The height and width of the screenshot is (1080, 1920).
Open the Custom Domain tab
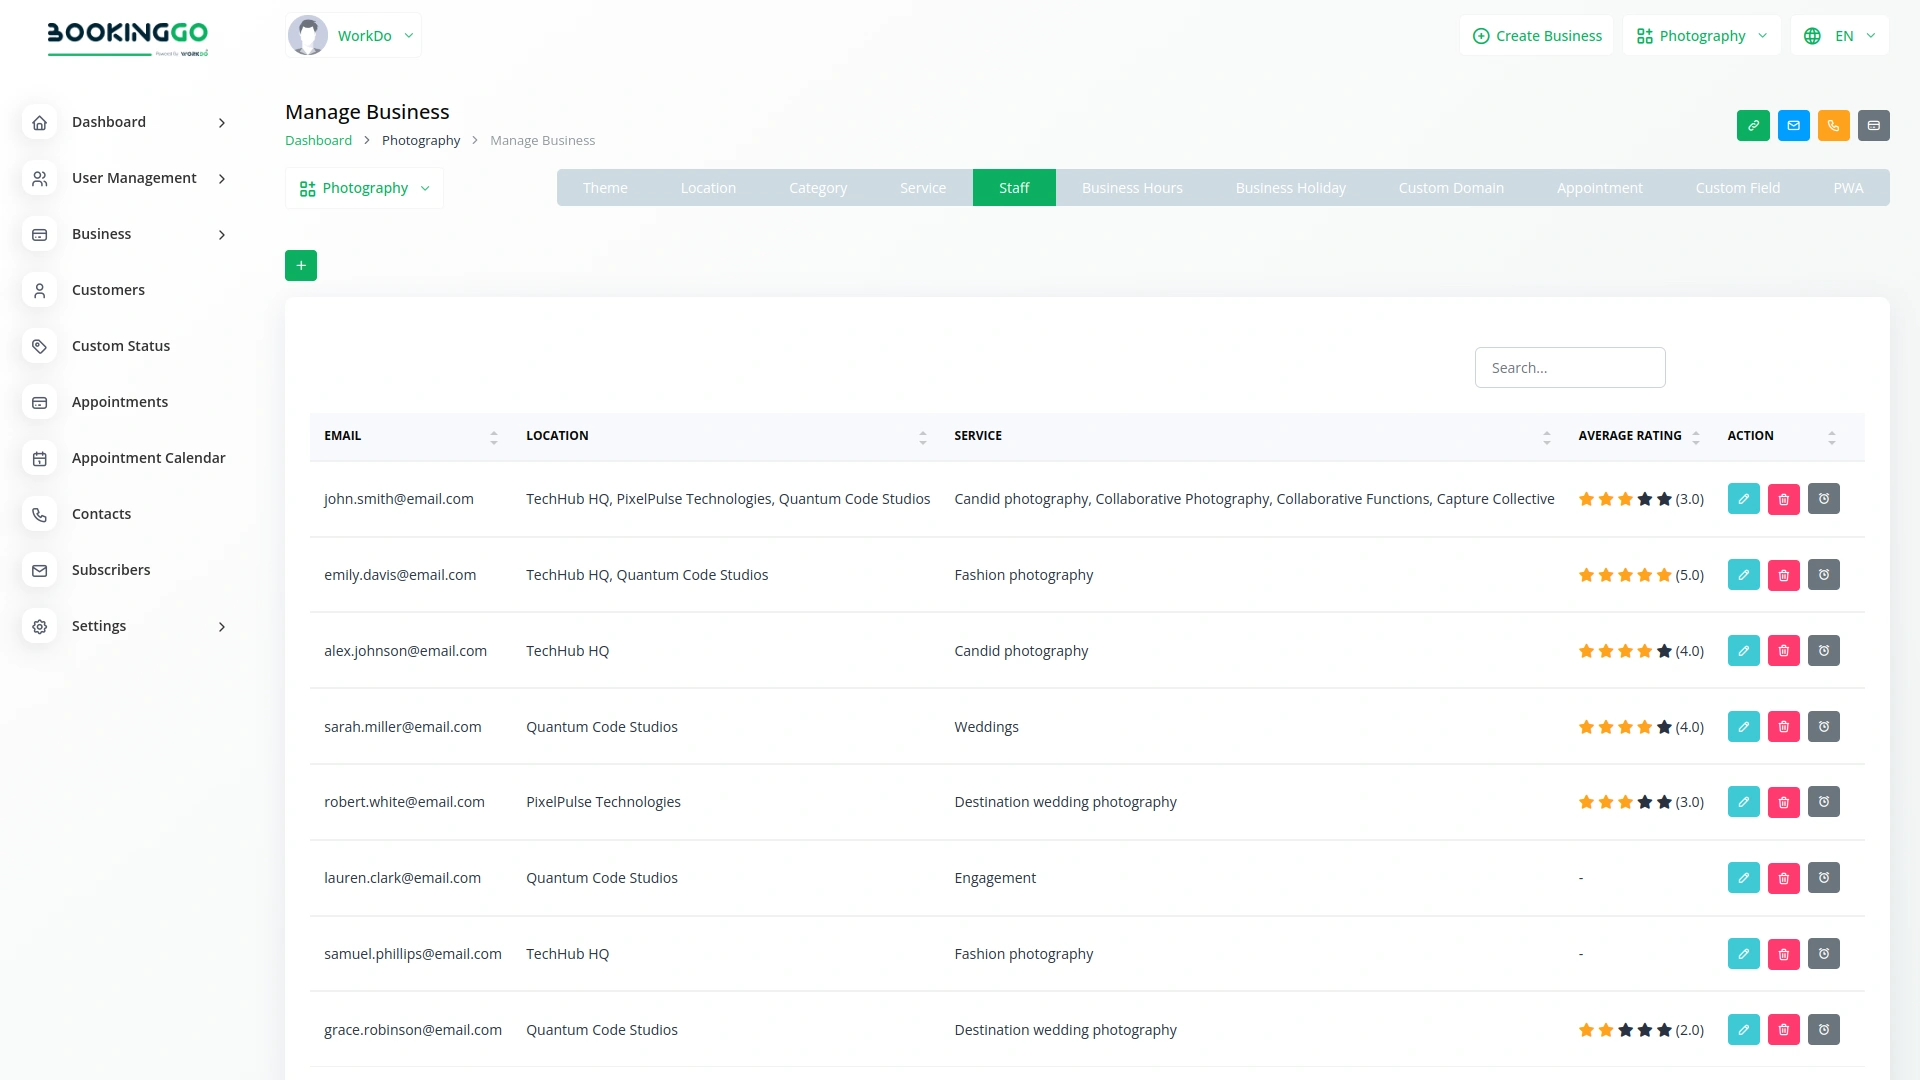(1451, 187)
